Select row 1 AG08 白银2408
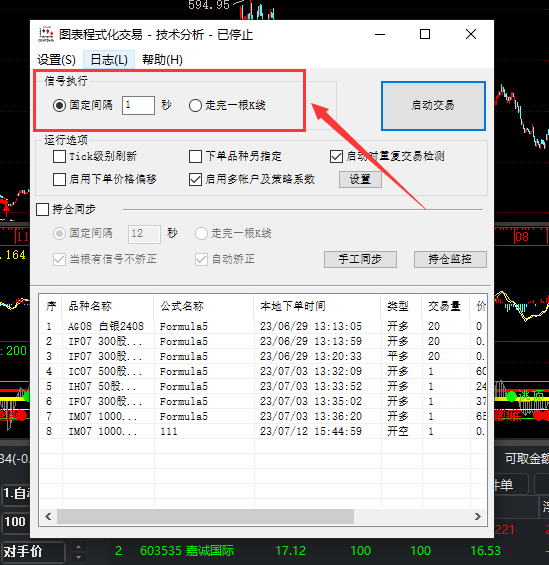This screenshot has height=565, width=549. (263, 326)
